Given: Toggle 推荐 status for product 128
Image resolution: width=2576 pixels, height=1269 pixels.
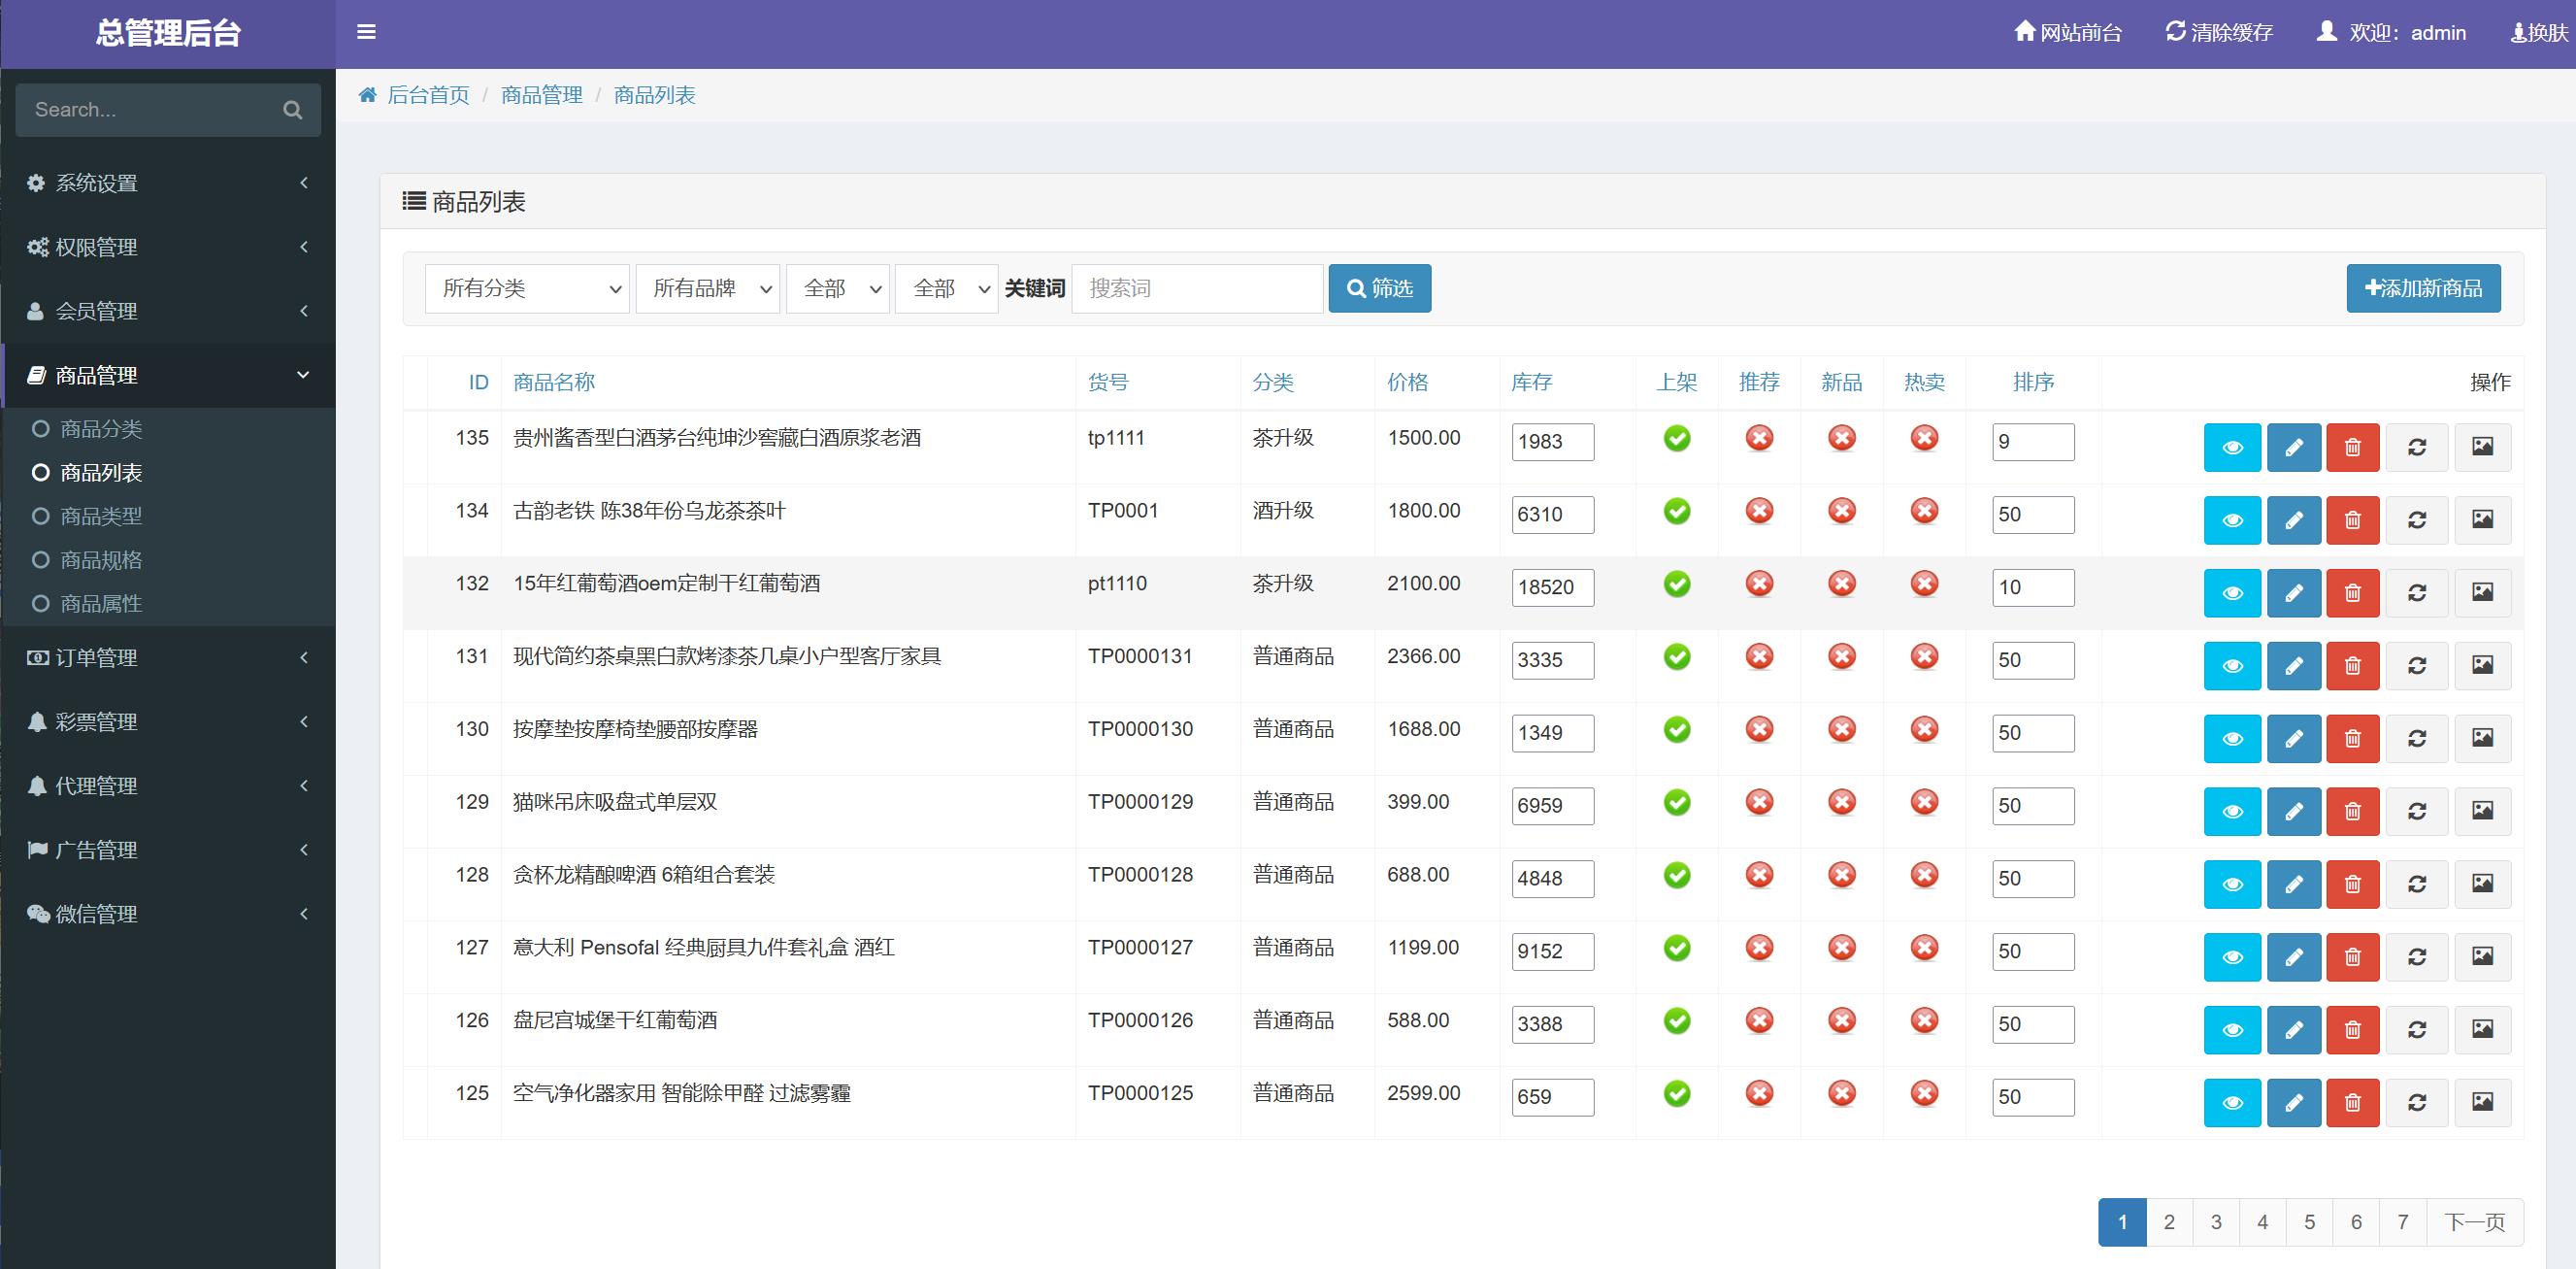Looking at the screenshot, I should pyautogui.click(x=1759, y=875).
